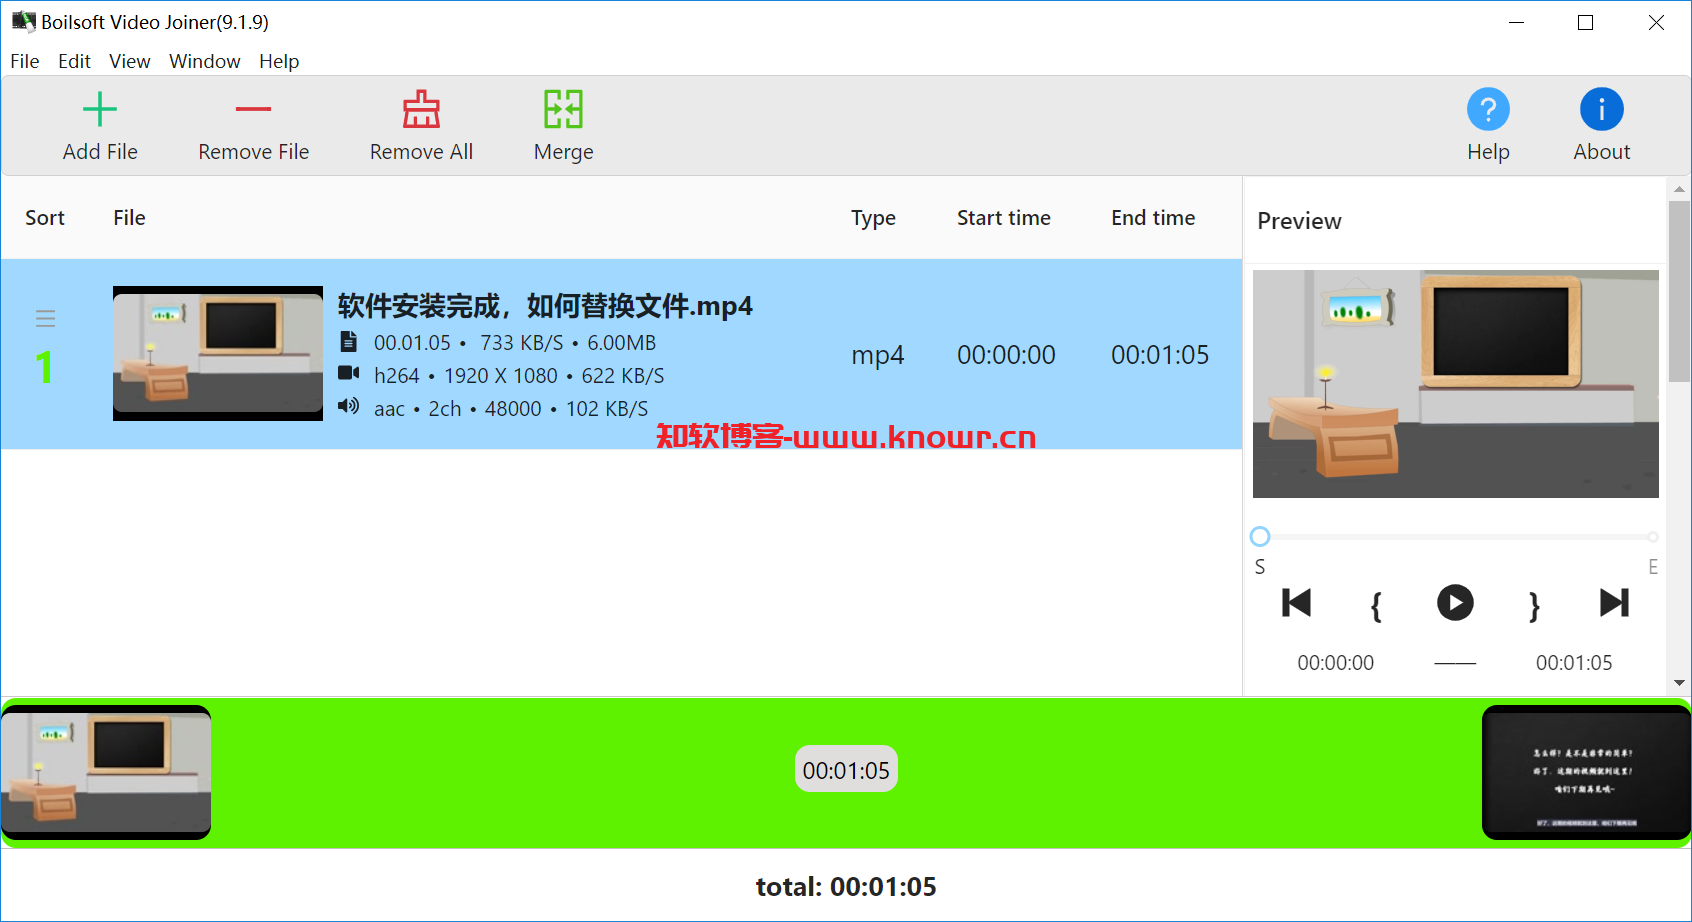
Task: Play the preview video
Action: coord(1455,603)
